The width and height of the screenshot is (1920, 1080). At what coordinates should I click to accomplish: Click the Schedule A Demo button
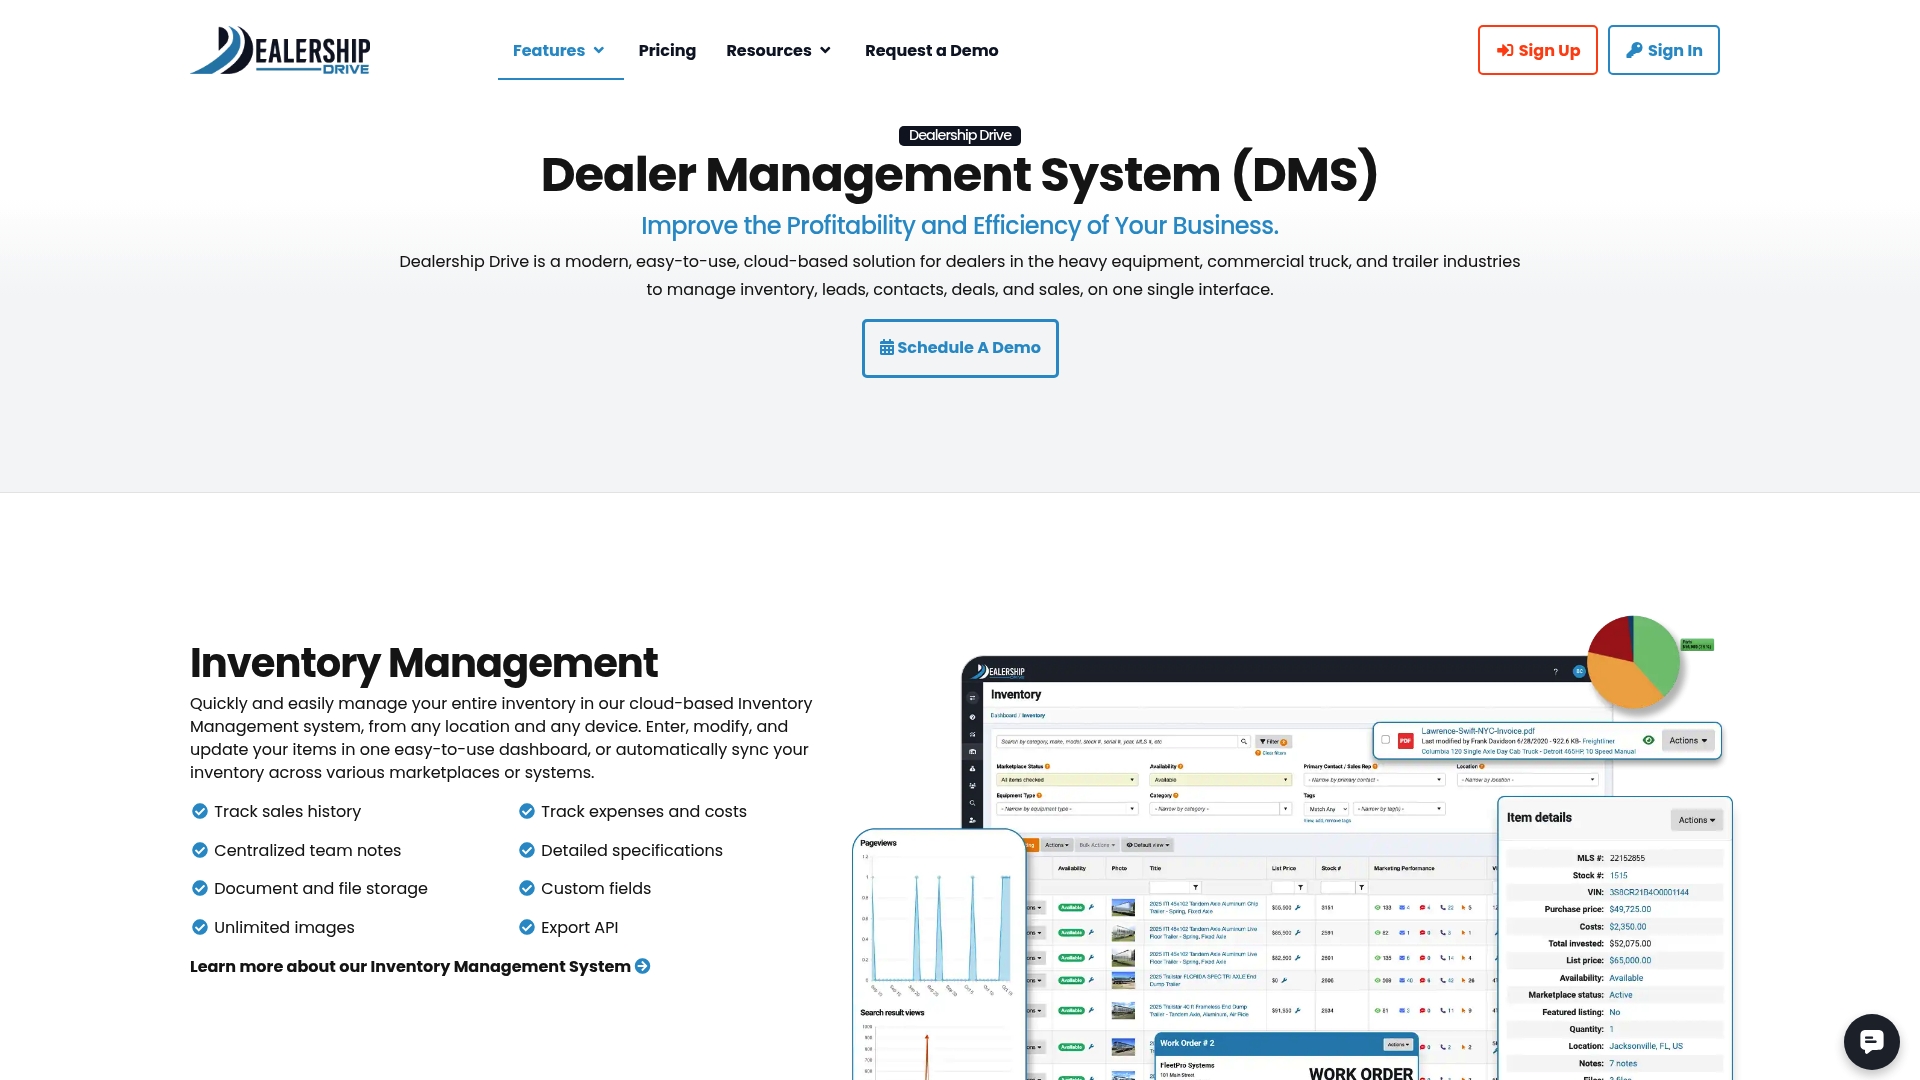tap(960, 348)
